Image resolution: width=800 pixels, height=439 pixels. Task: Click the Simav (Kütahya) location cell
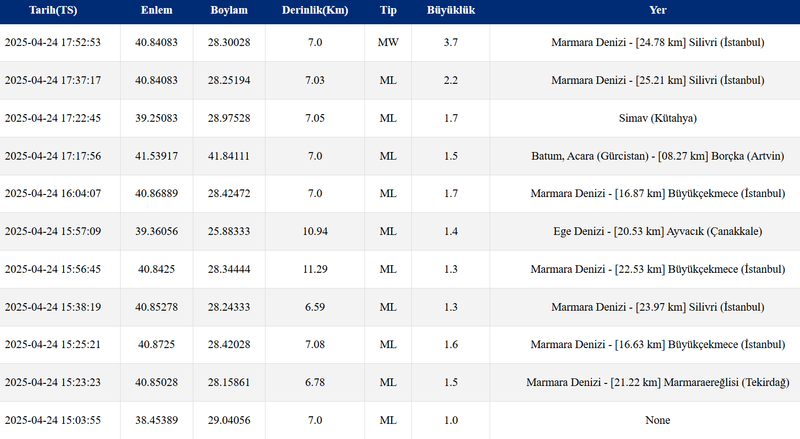click(657, 118)
